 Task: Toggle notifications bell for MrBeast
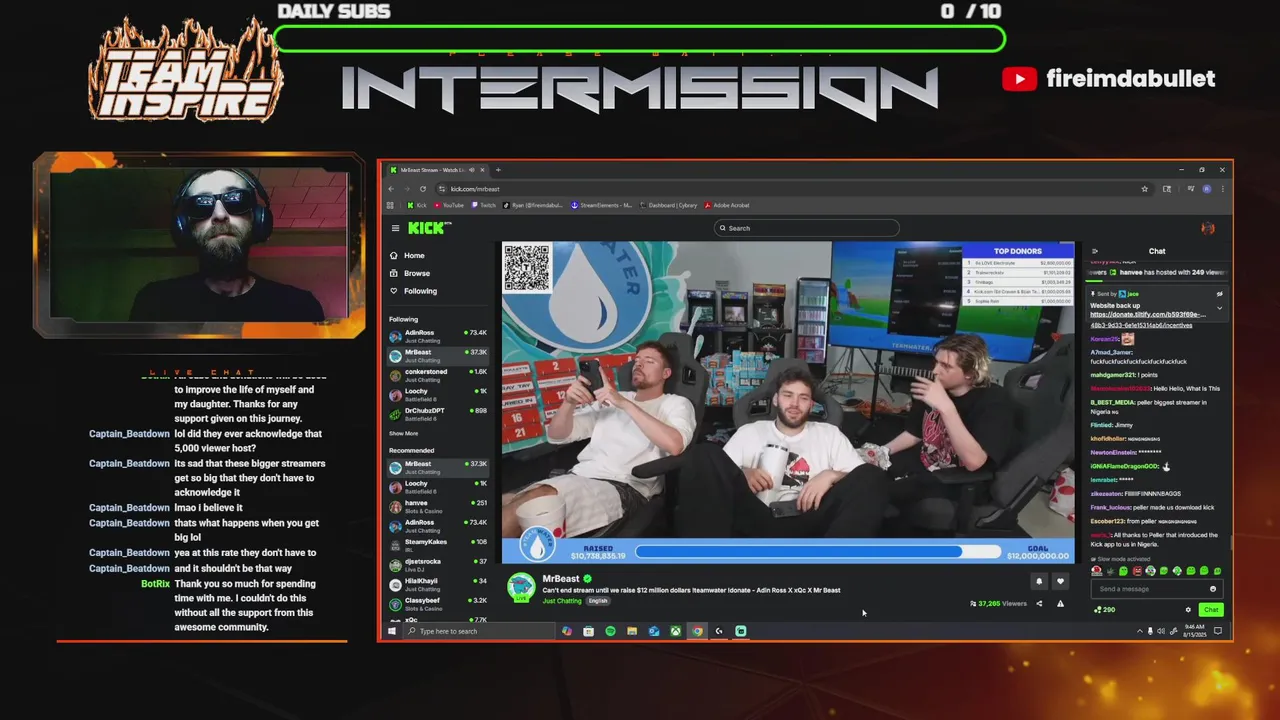[x=1039, y=581]
